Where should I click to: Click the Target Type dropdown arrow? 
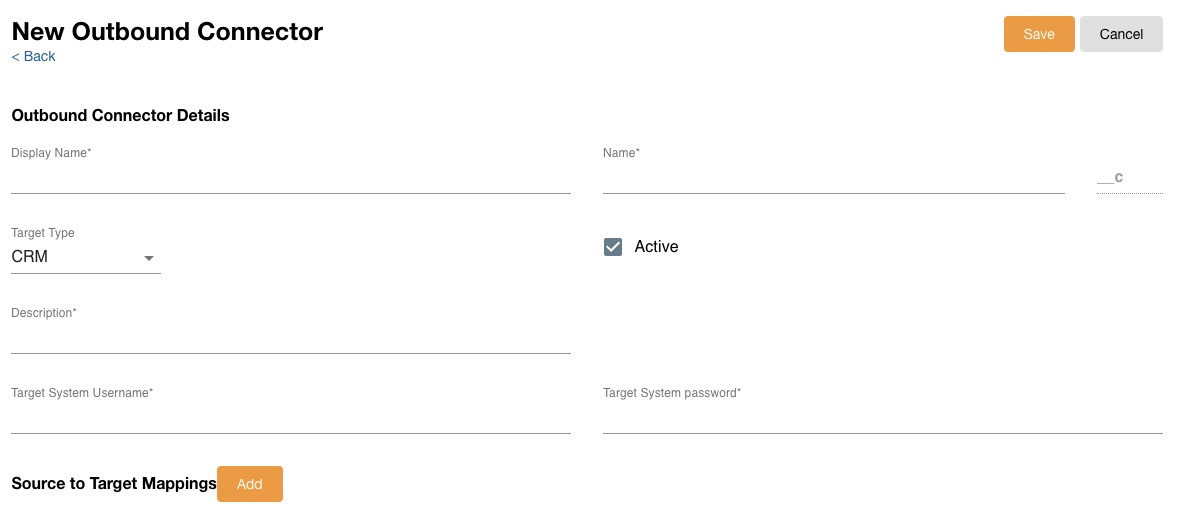[x=149, y=258]
